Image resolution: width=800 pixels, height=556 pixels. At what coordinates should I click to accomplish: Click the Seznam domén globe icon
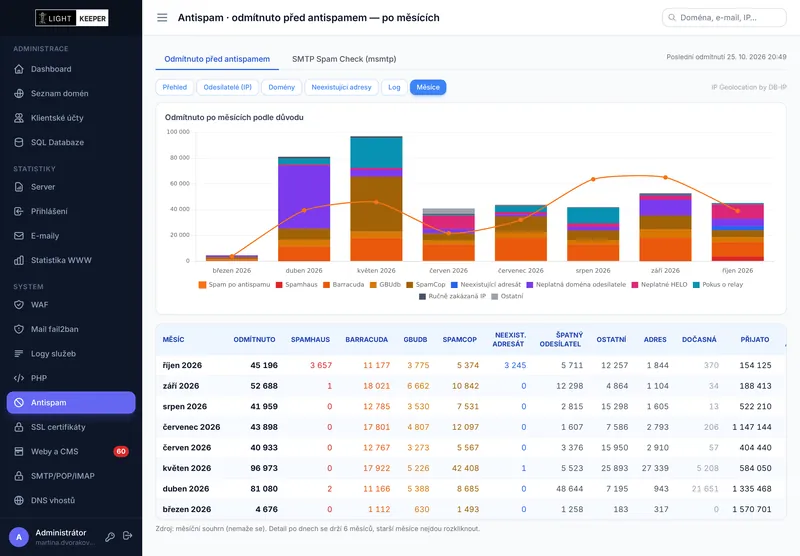19,93
